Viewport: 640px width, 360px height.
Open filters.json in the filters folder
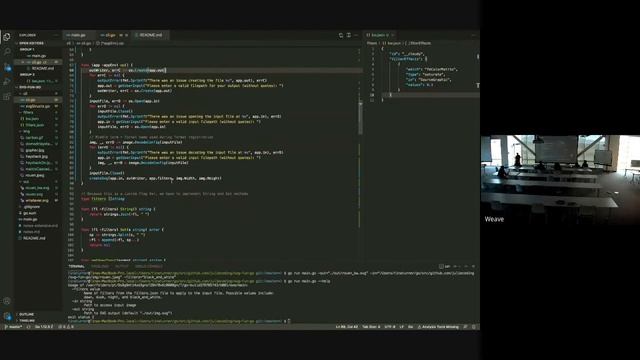[x=38, y=125]
